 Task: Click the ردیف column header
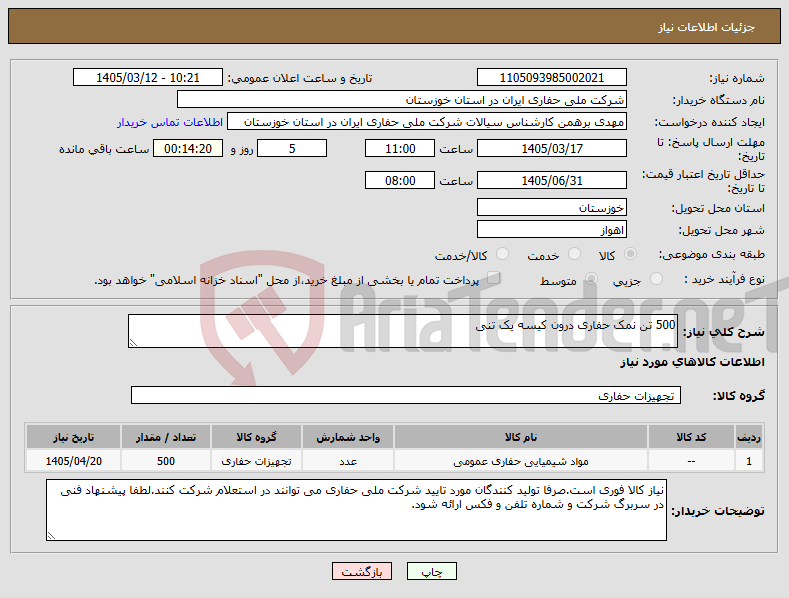(749, 437)
